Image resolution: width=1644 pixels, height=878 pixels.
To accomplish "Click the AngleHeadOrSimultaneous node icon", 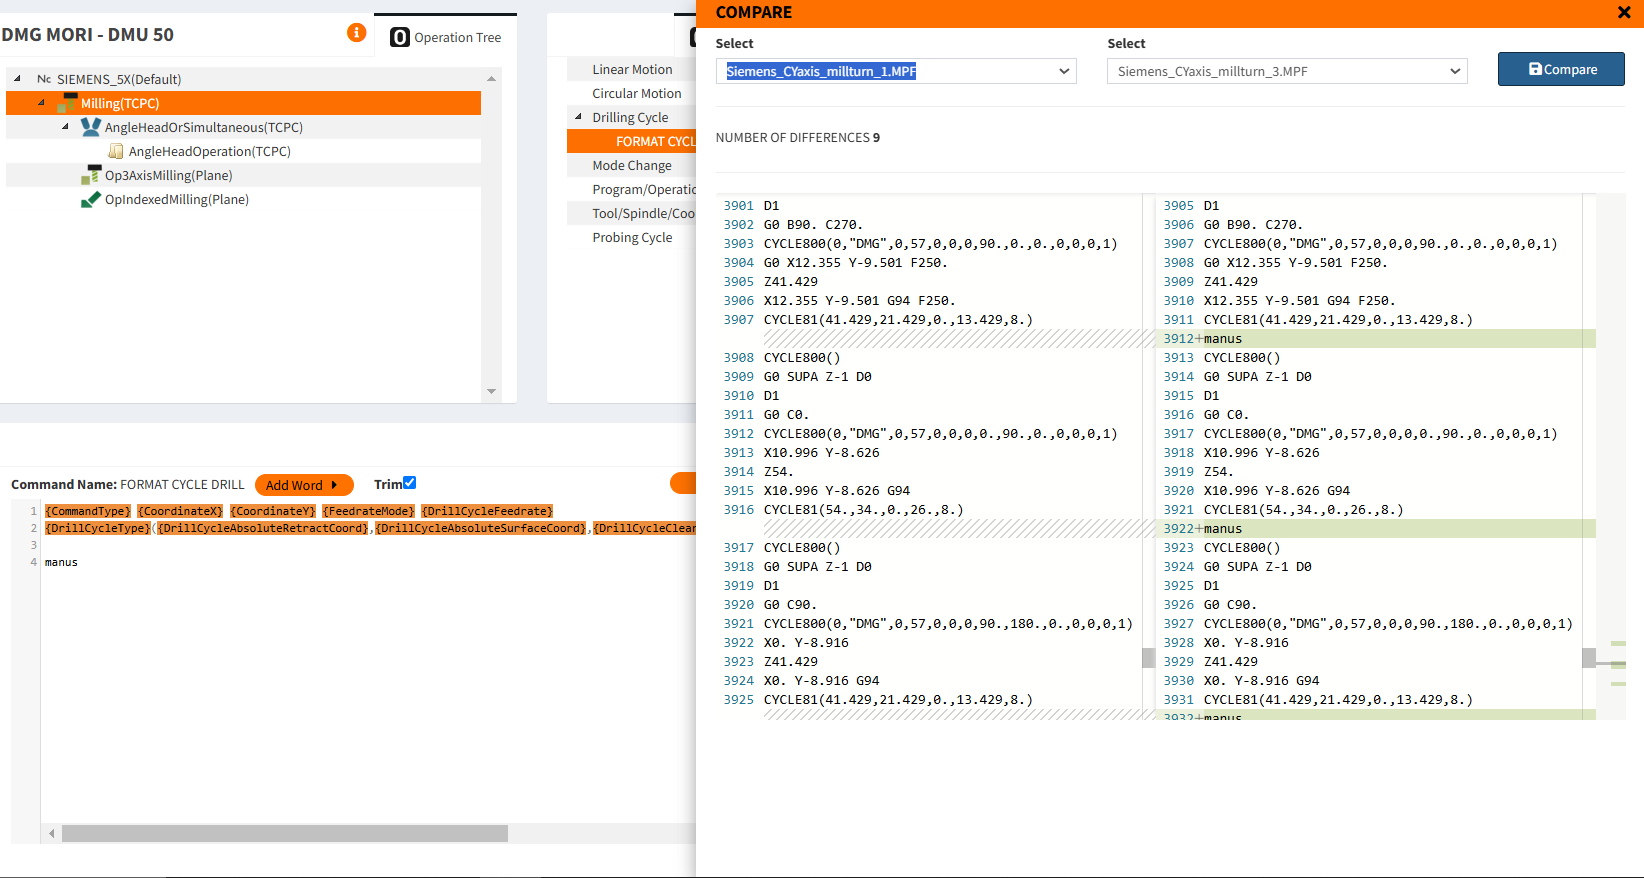I will tap(91, 127).
